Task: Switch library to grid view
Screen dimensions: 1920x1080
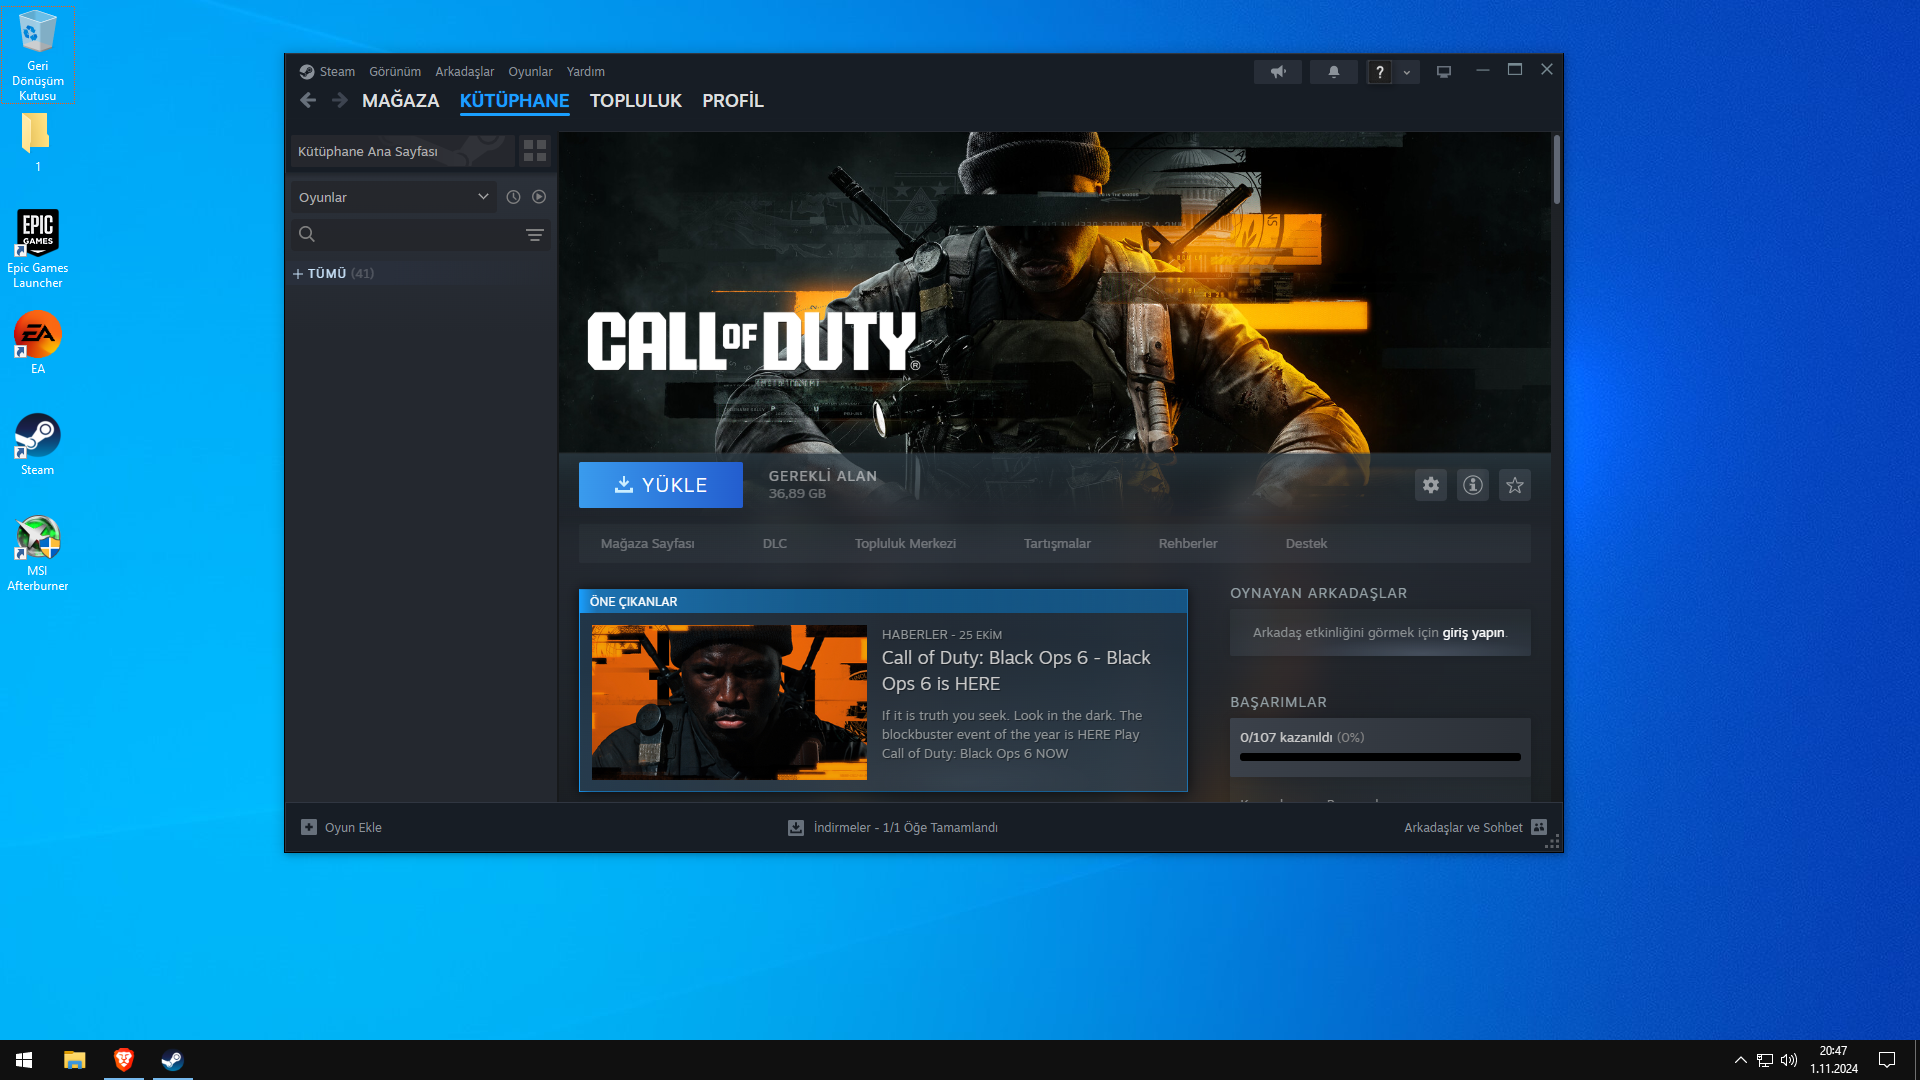Action: coord(535,151)
